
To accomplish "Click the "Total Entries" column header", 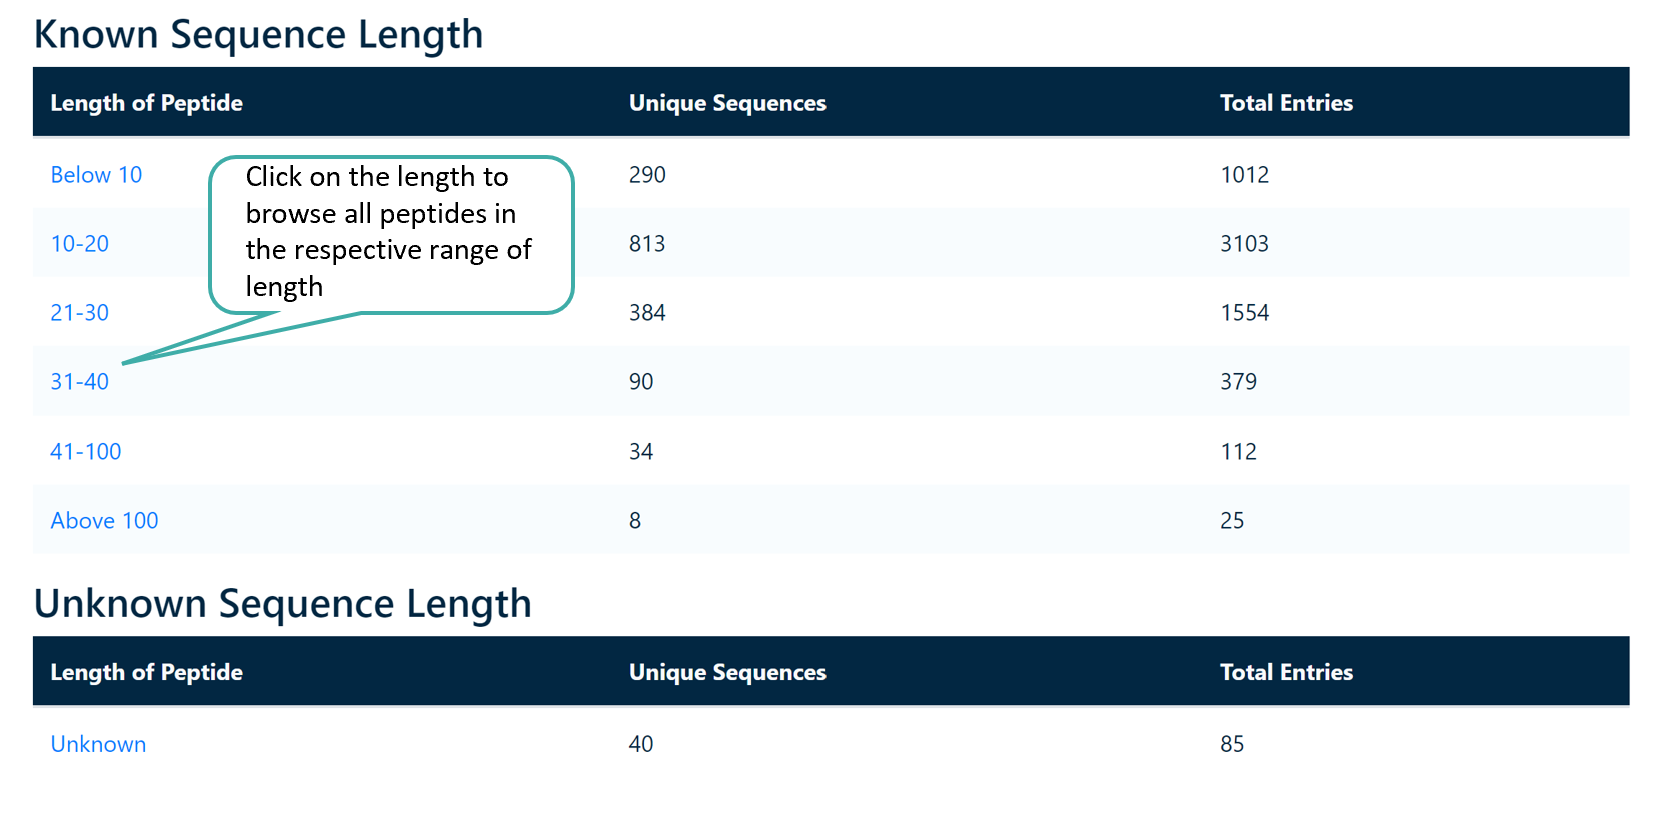I will (x=1286, y=102).
